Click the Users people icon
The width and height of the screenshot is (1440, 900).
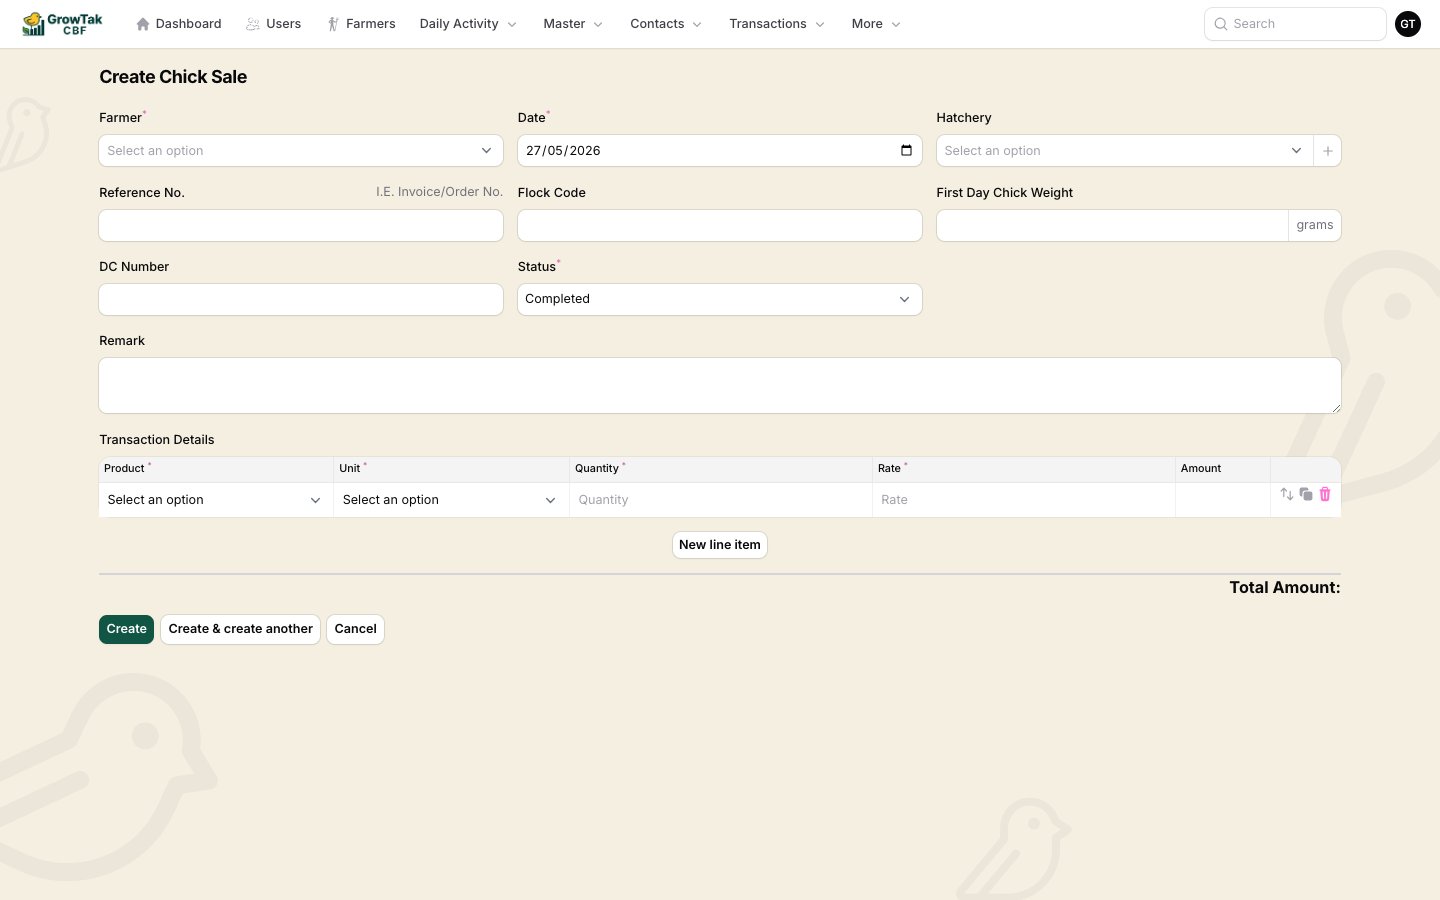tap(253, 24)
